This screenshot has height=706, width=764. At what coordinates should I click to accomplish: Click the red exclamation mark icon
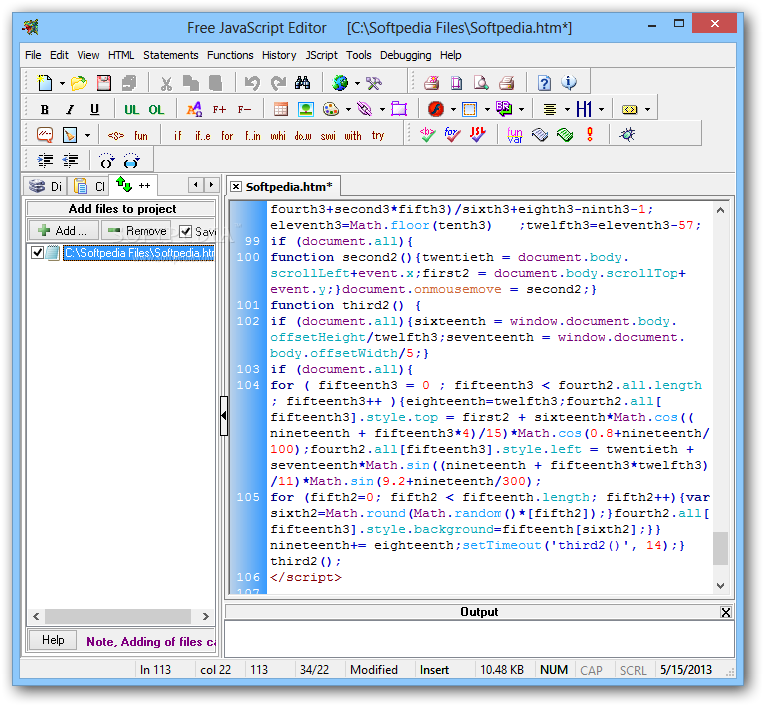click(x=590, y=134)
